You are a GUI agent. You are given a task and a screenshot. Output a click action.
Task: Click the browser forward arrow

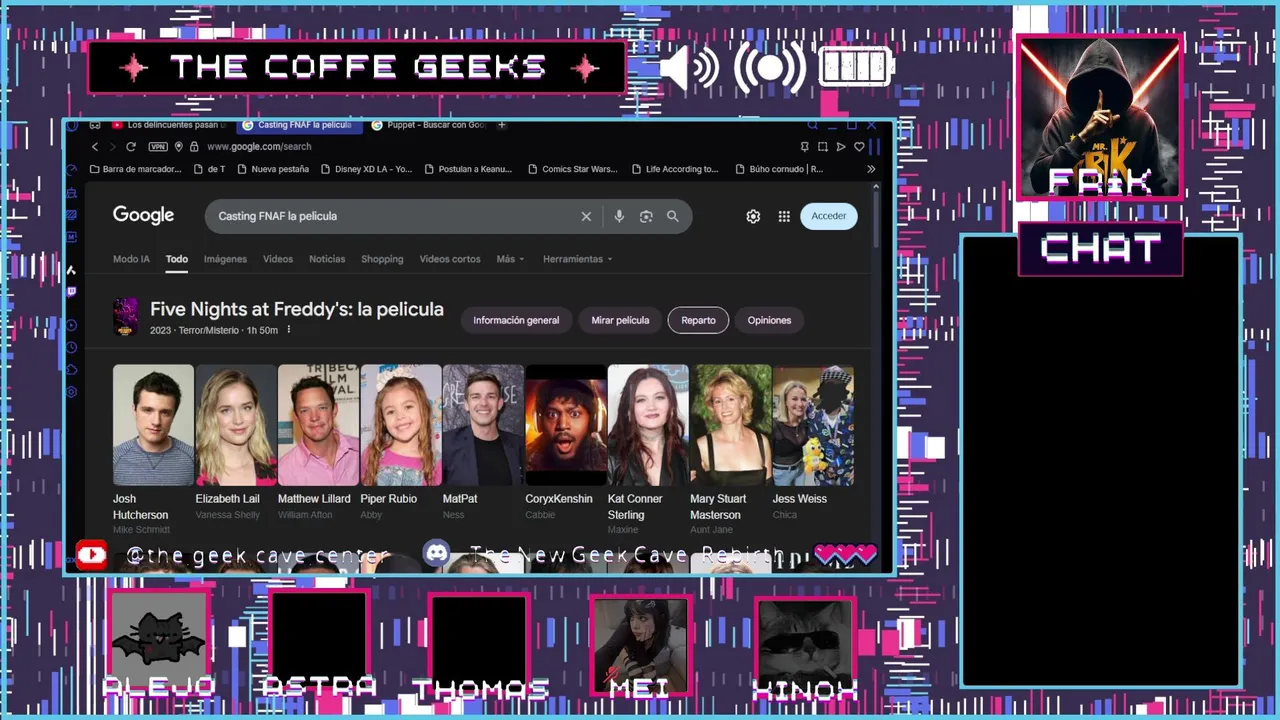112,147
